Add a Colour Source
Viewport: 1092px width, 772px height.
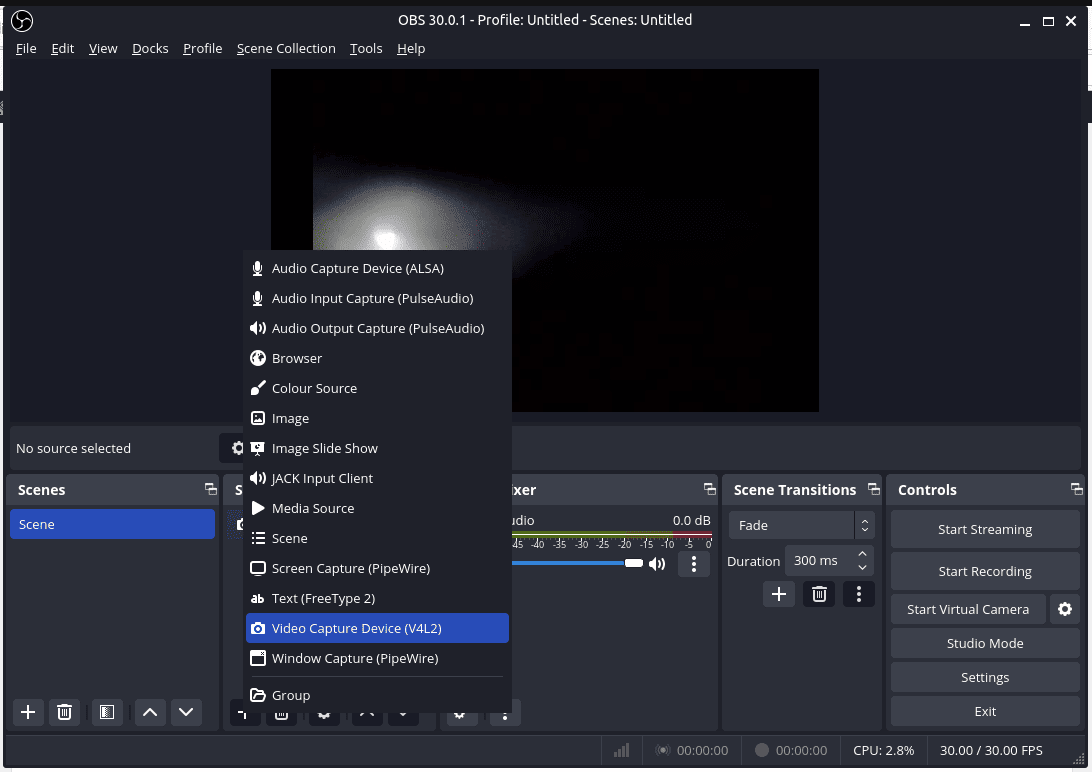(377, 388)
